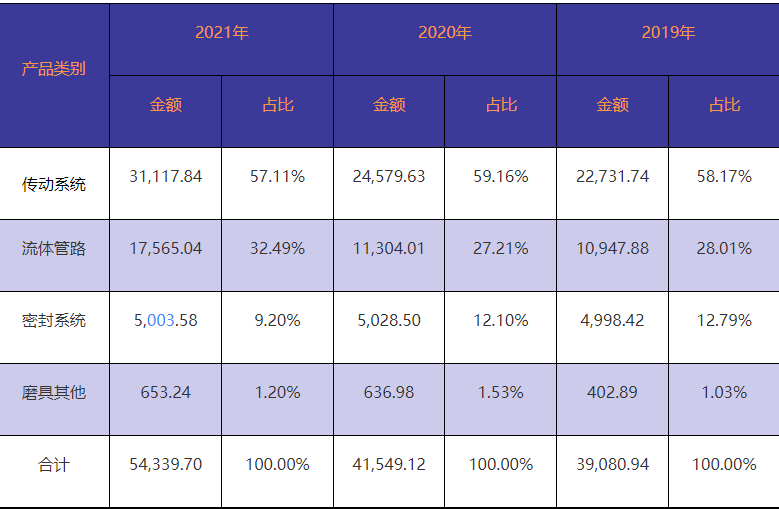Click the percentage 59.16%
The width and height of the screenshot is (779, 509).
[x=501, y=176]
